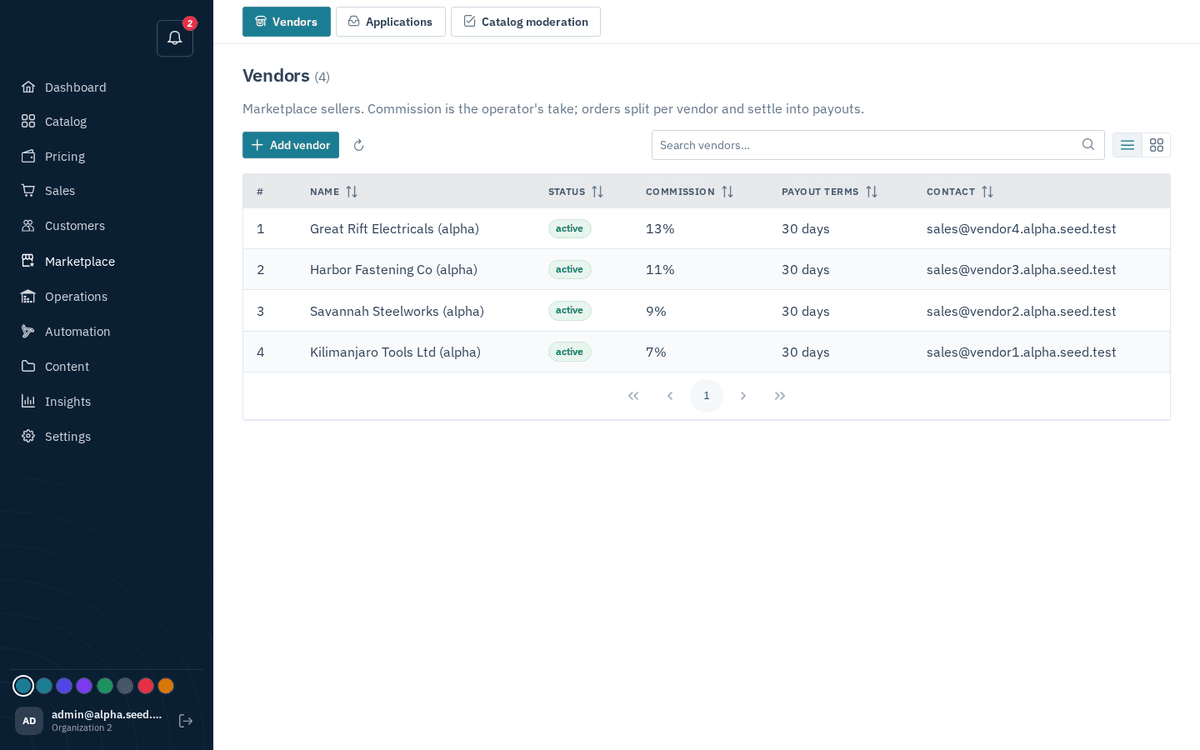The height and width of the screenshot is (750, 1200).
Task: Open the notifications bell
Action: 175,38
